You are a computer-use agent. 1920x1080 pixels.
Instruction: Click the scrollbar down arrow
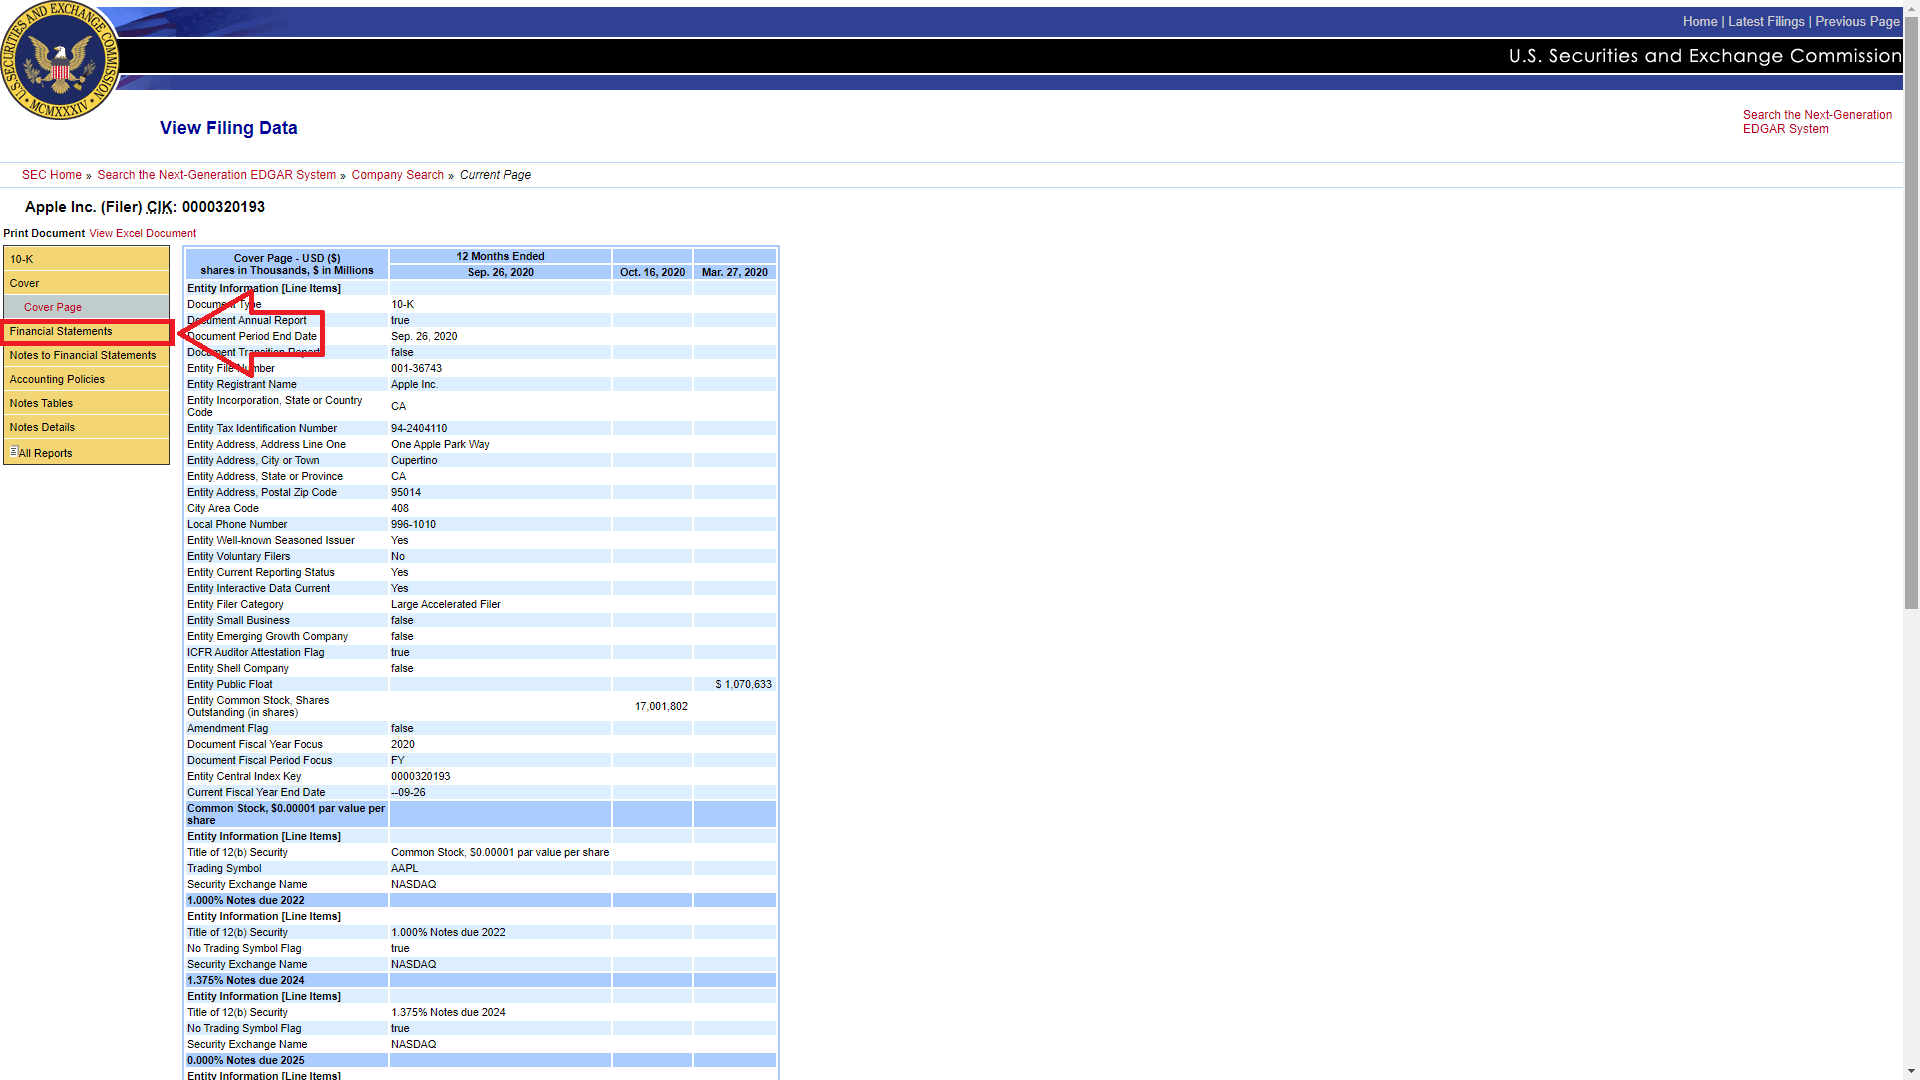pos(1911,1072)
